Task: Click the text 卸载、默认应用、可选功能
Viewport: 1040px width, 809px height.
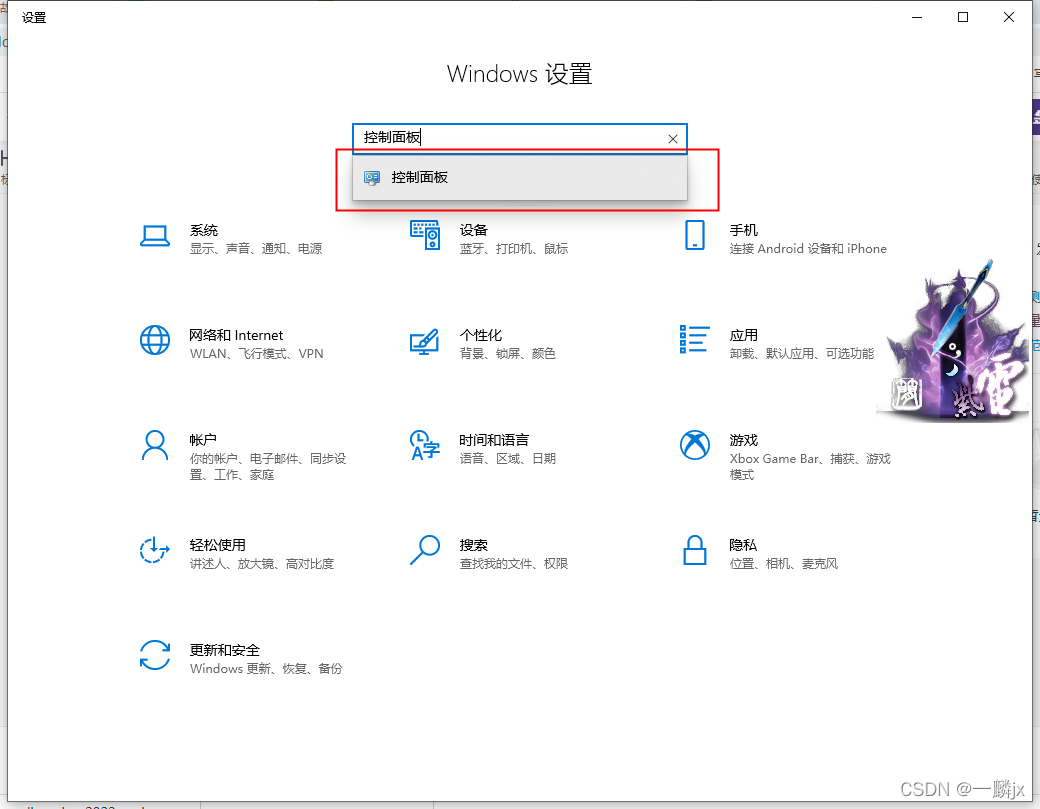Action: coord(802,353)
